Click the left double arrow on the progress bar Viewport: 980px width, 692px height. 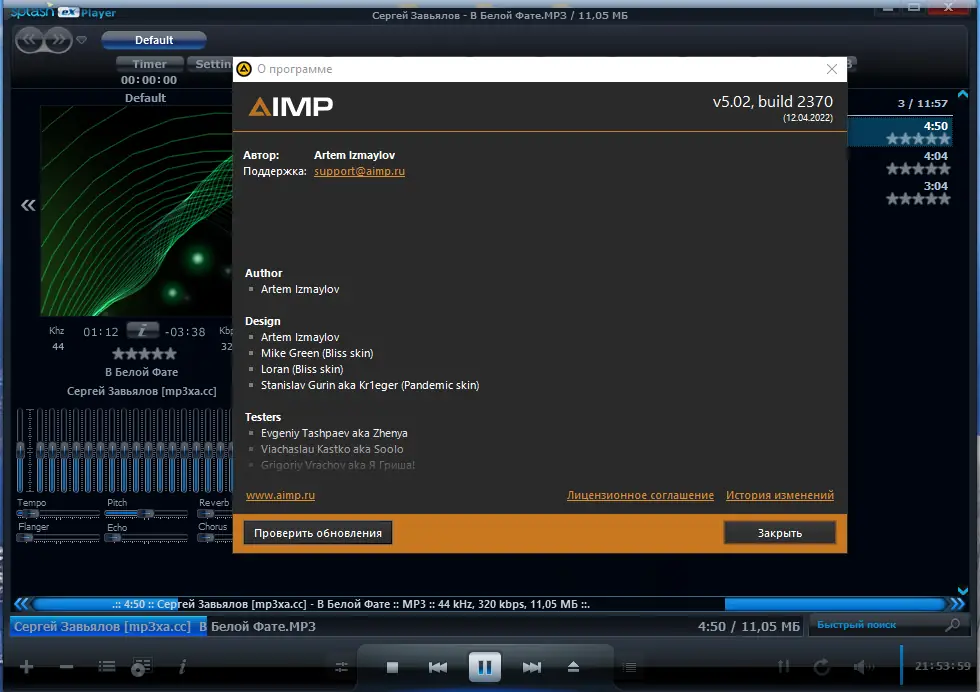(21, 604)
